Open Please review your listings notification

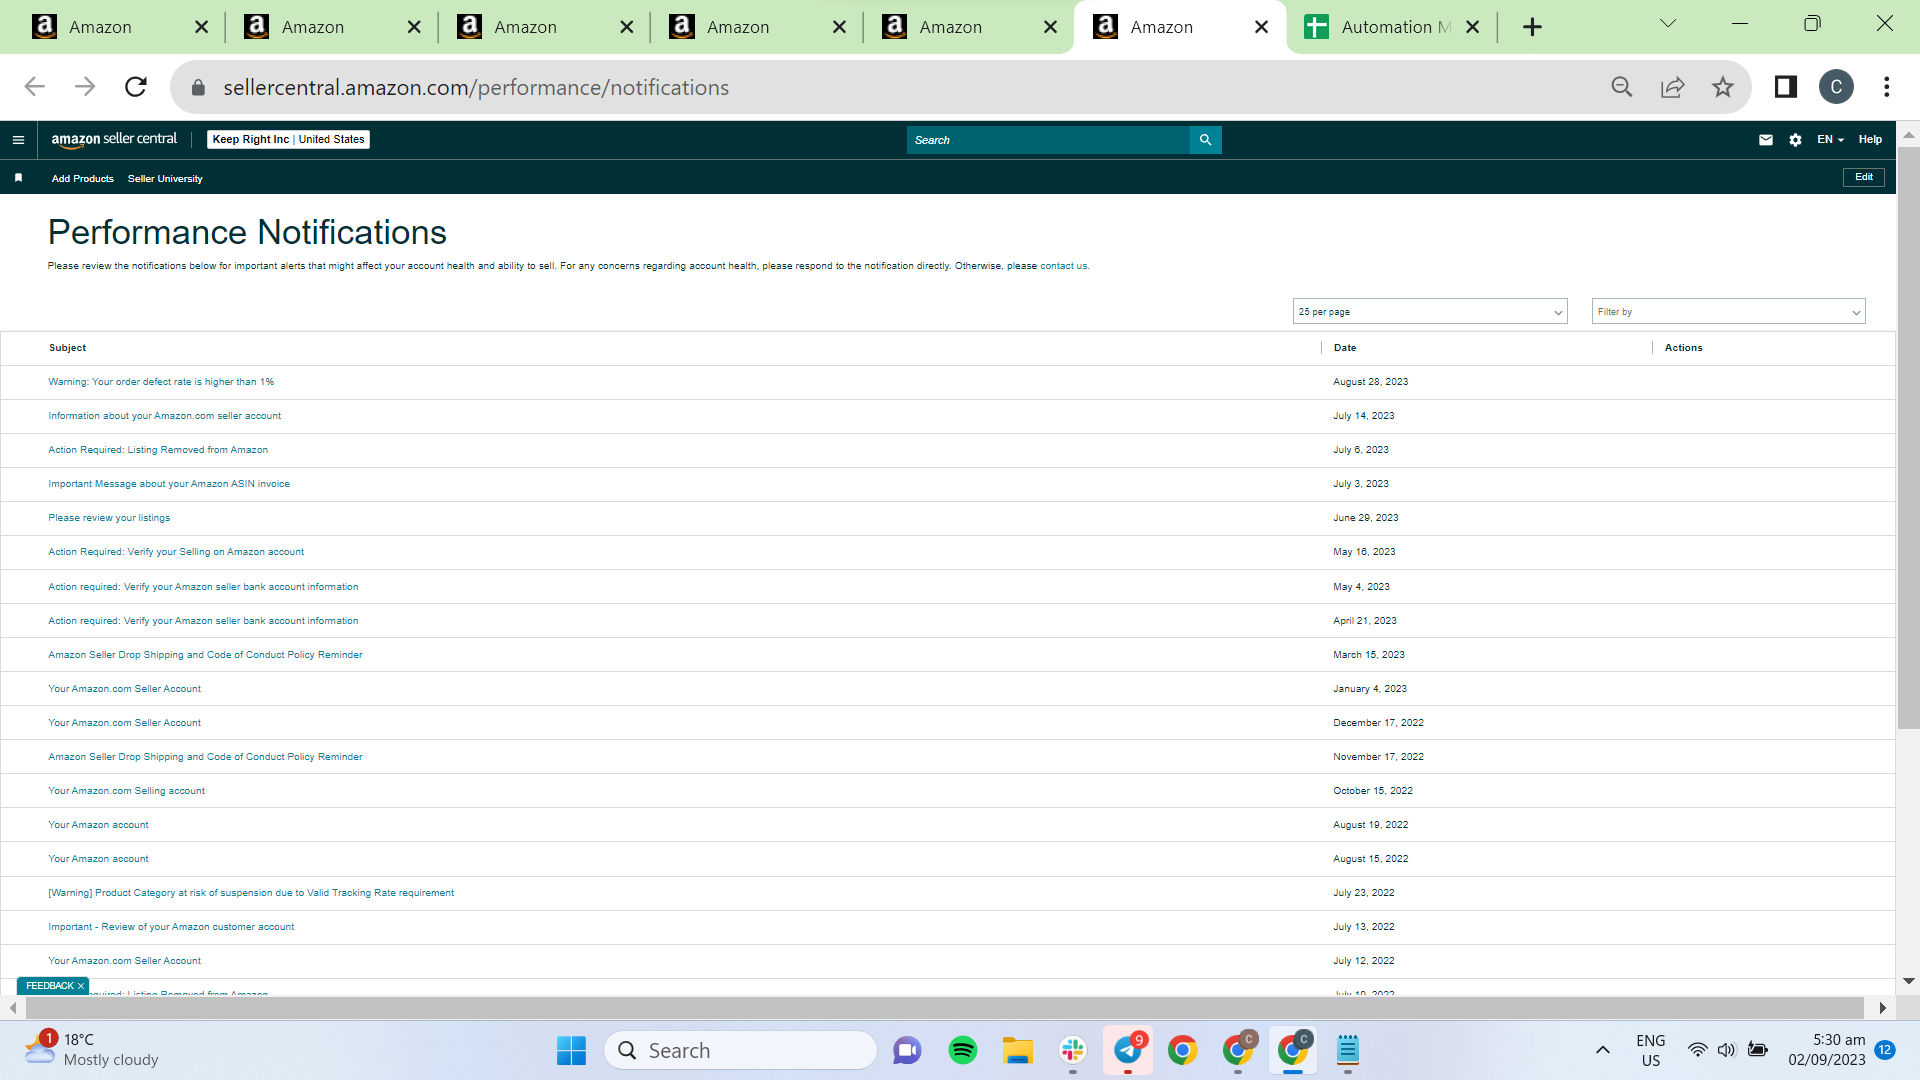(x=109, y=518)
